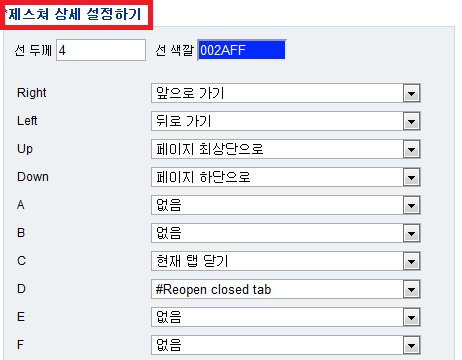462x360 pixels.
Task: Select the 뒤로 가기 combo box
Action: 286,121
